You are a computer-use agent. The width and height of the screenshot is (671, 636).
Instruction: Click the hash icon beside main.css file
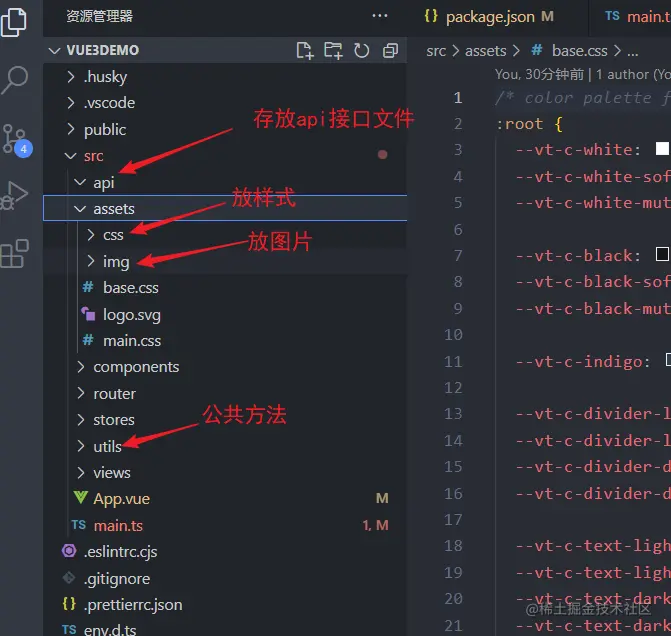pos(88,340)
